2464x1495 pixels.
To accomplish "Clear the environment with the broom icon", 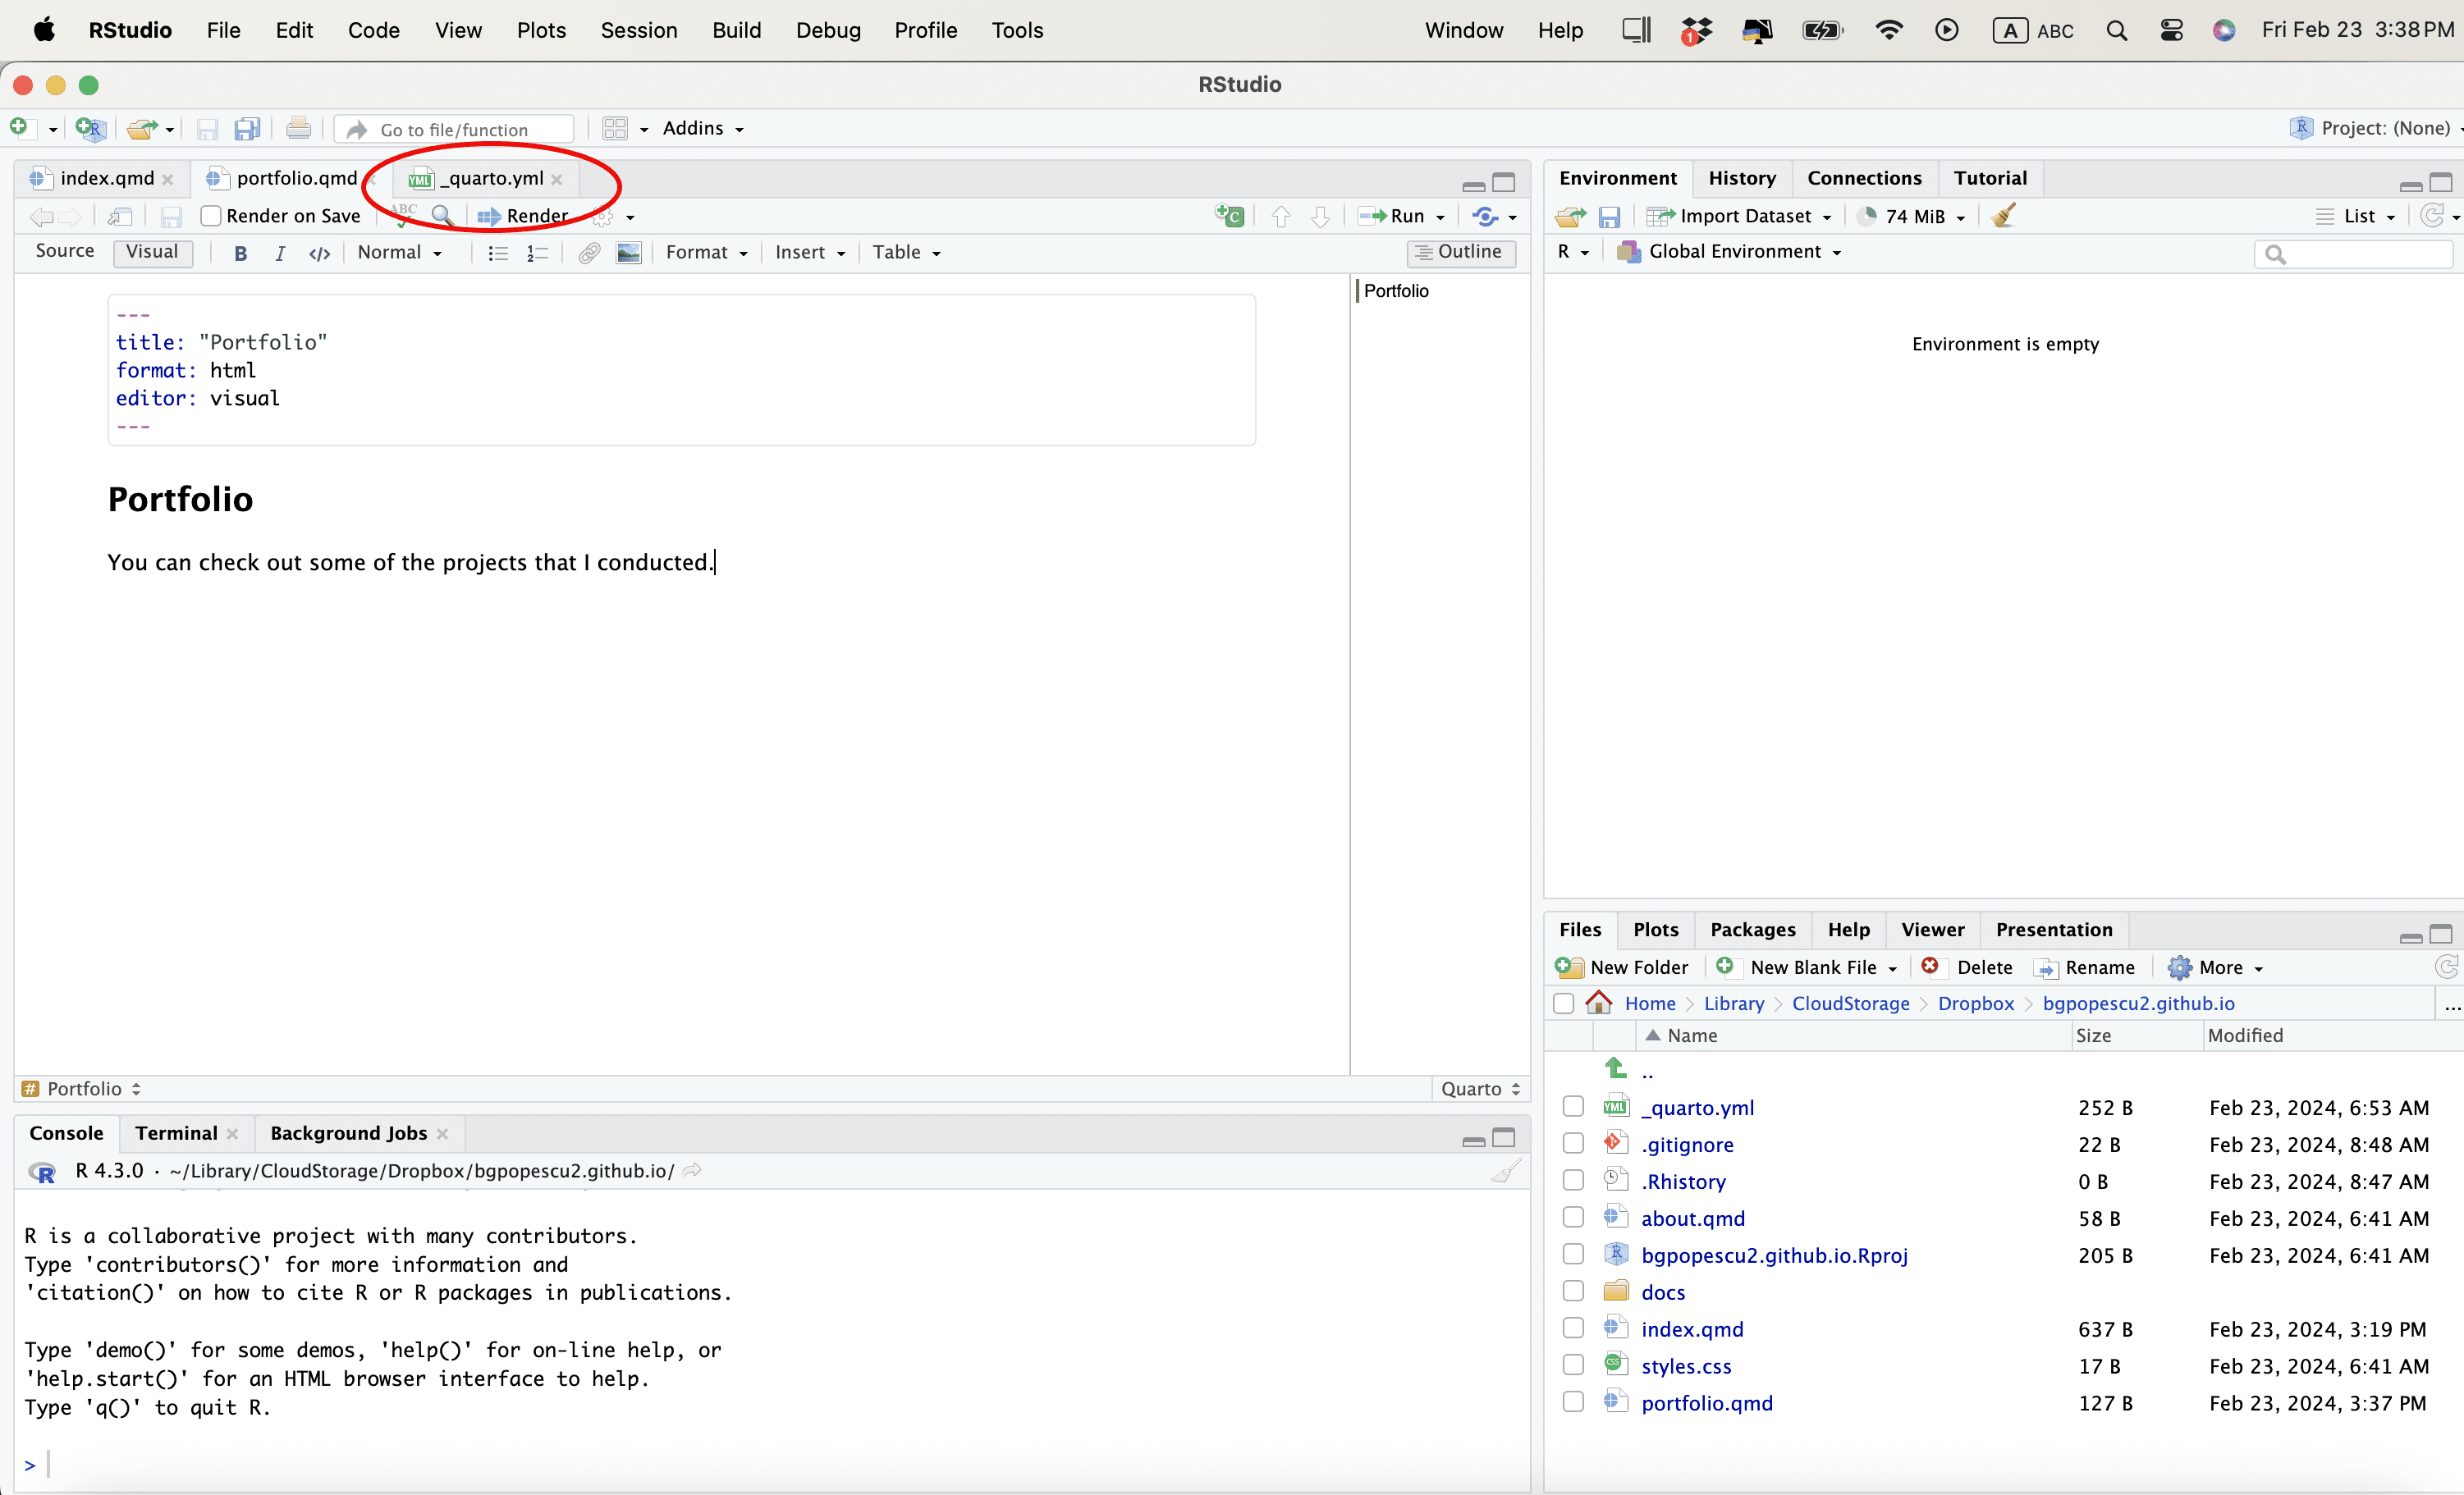I will click(2003, 216).
